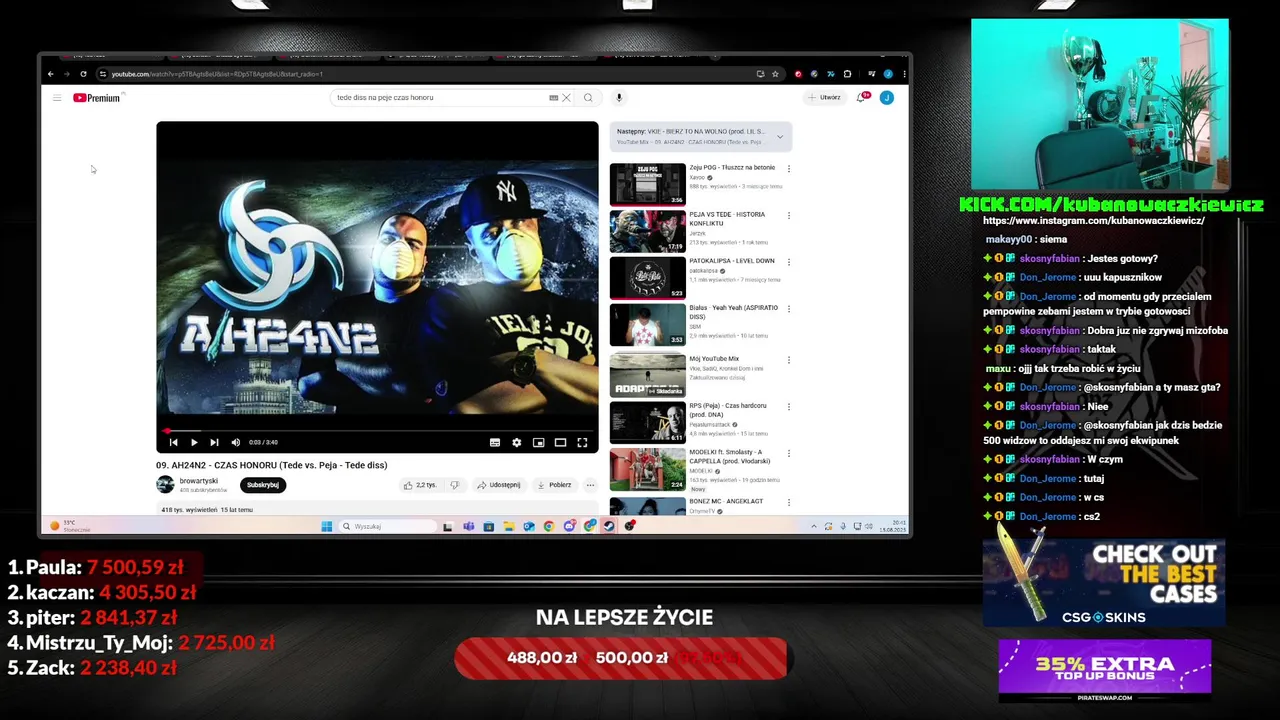Open options for MODELKI ft. Smolasty
1280x720 pixels.
point(789,453)
